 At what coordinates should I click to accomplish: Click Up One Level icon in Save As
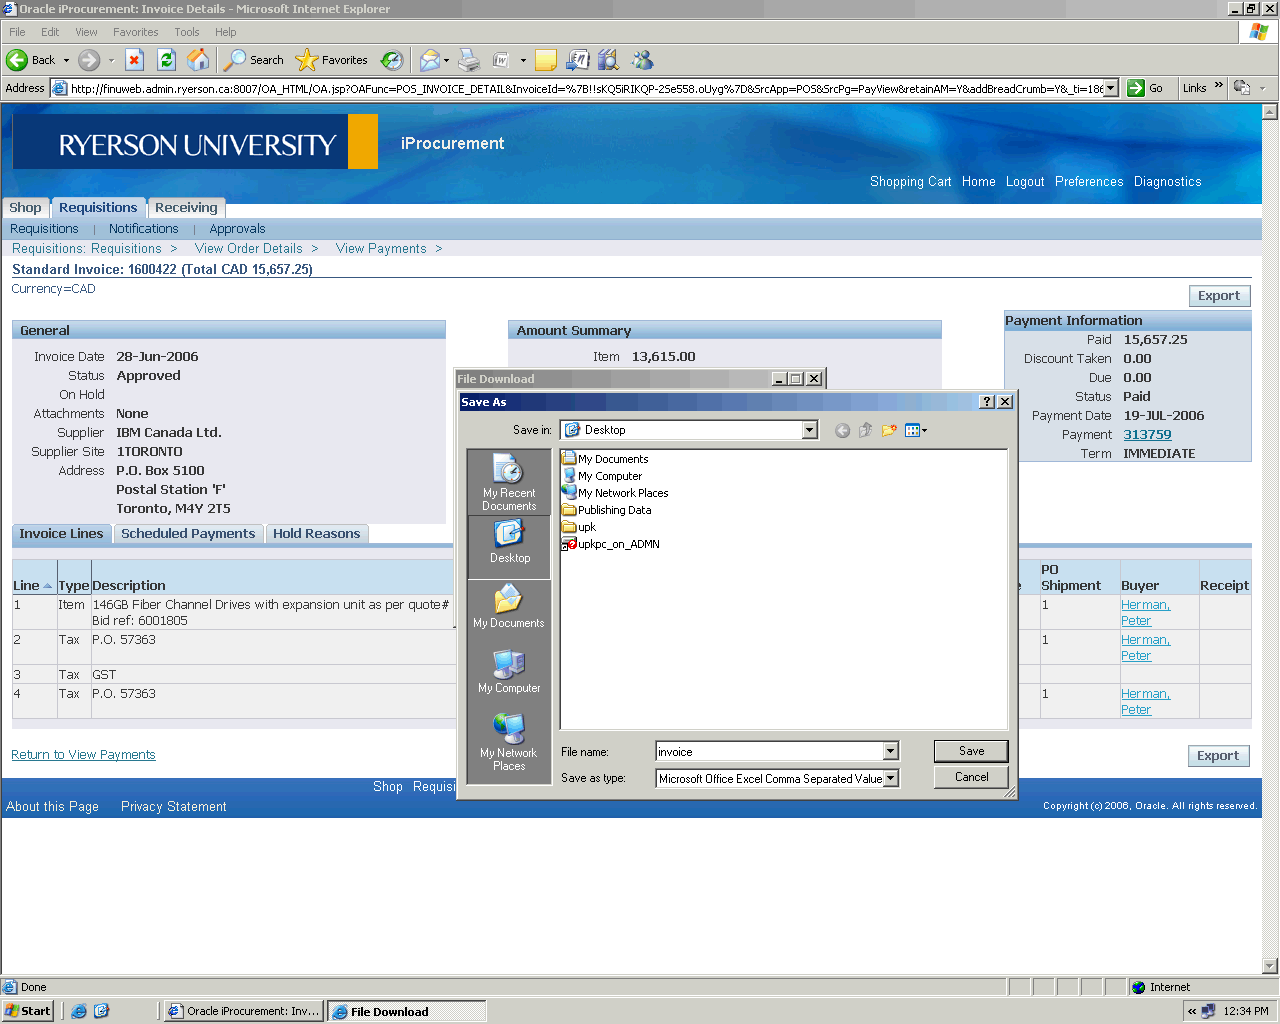[865, 430]
